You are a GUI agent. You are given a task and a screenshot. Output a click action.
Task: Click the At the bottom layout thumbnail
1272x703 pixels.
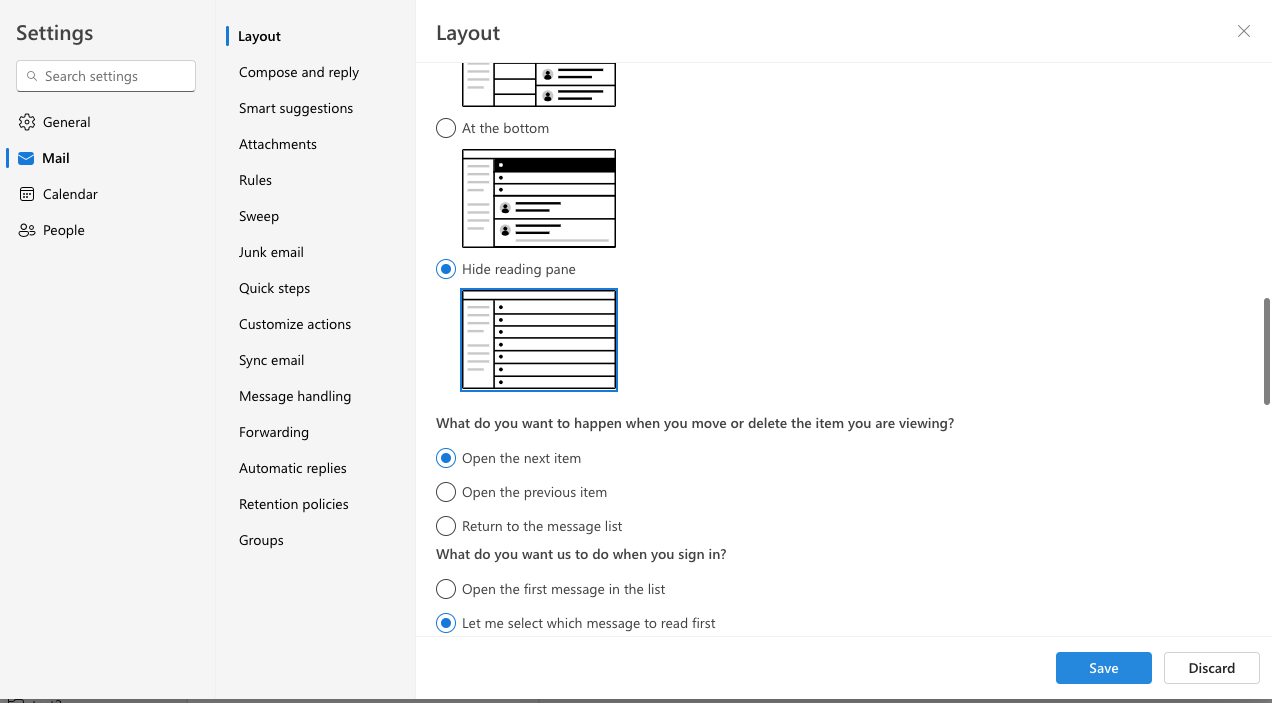[x=539, y=198]
